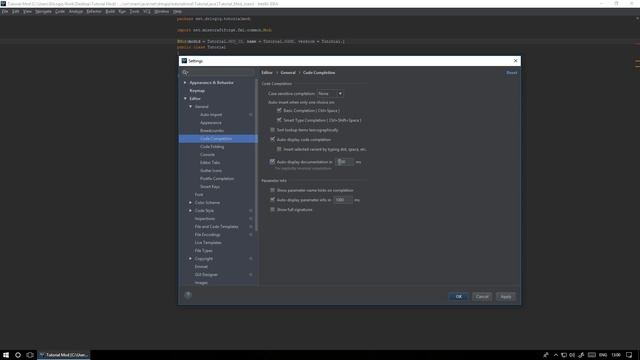Collapse the Editor tree arrow
The height and width of the screenshot is (360, 640).
(185, 99)
